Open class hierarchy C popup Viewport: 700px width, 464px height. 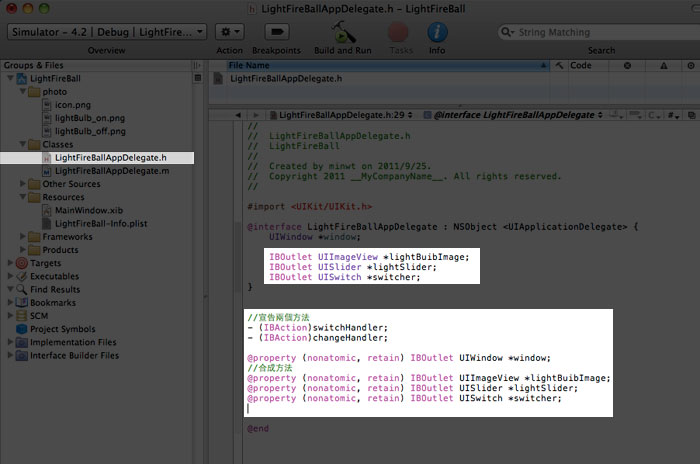(654, 115)
